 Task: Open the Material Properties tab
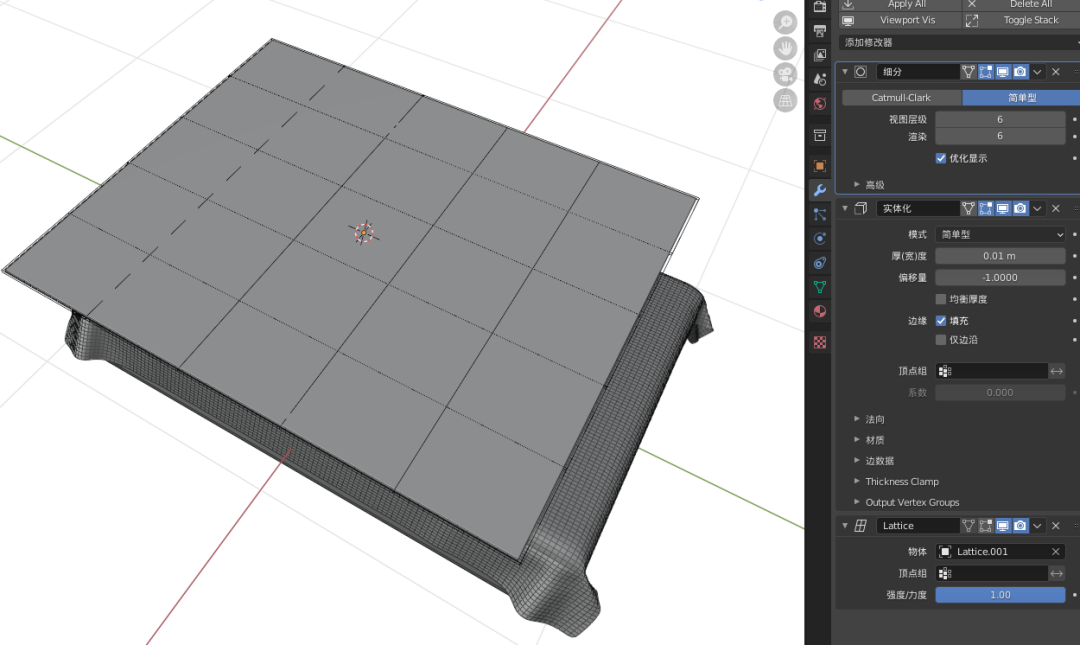pyautogui.click(x=819, y=312)
